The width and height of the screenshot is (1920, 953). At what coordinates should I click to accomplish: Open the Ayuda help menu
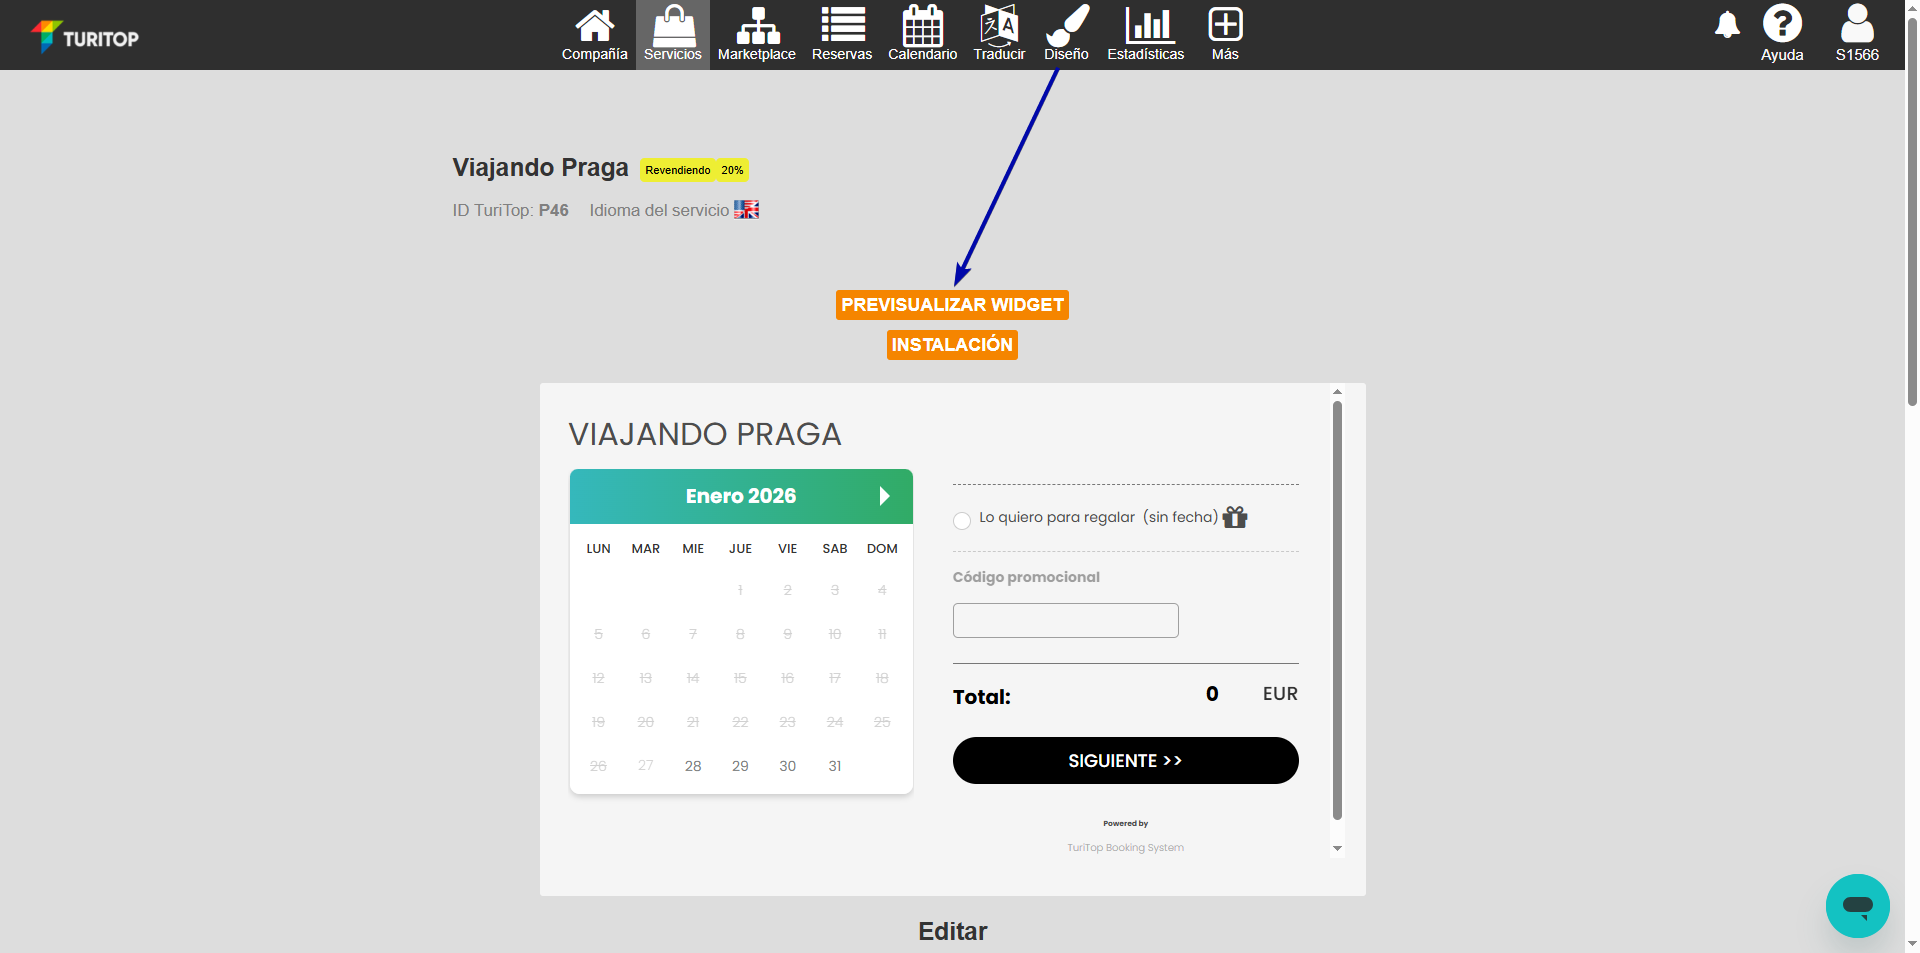tap(1782, 35)
